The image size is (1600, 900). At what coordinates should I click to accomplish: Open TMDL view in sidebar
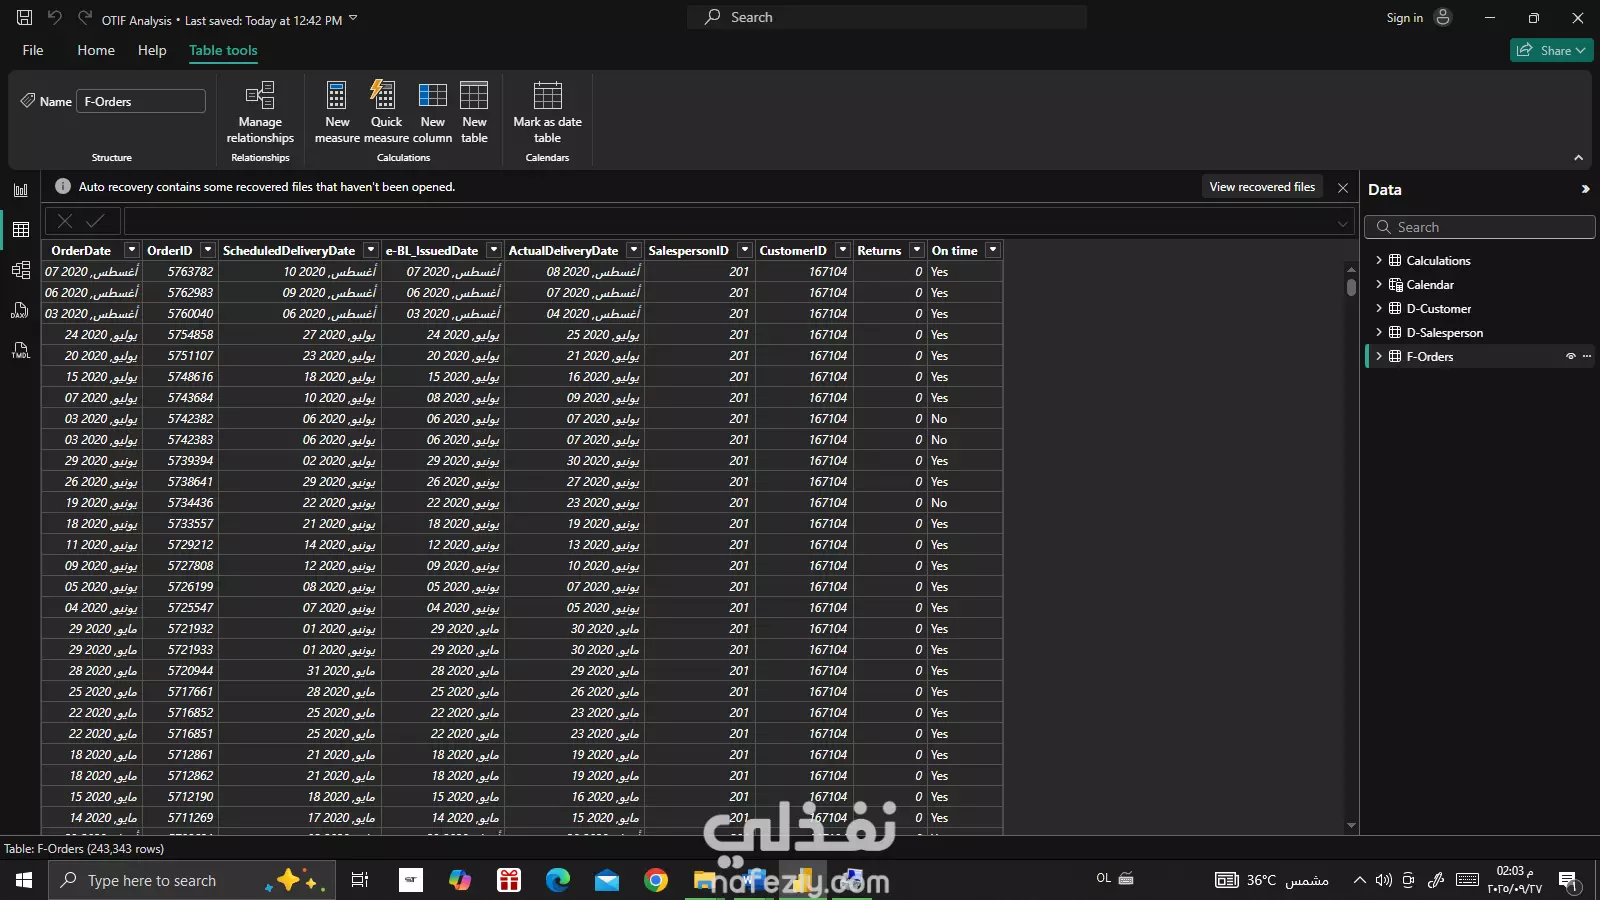pos(20,350)
